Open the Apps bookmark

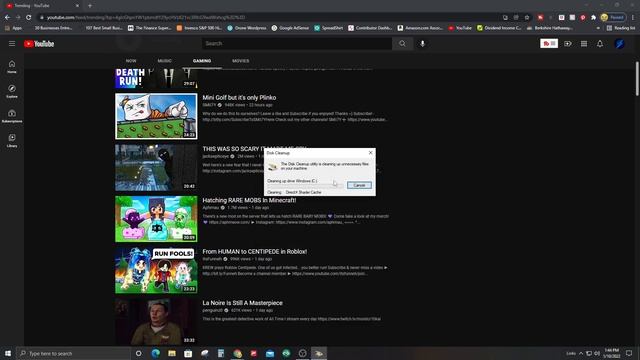coord(13,28)
